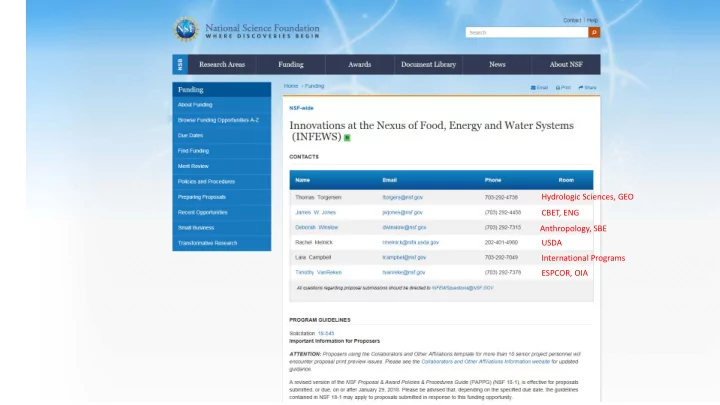This screenshot has height=405, width=720.
Task: Click the NSF globe logo
Action: 186,30
